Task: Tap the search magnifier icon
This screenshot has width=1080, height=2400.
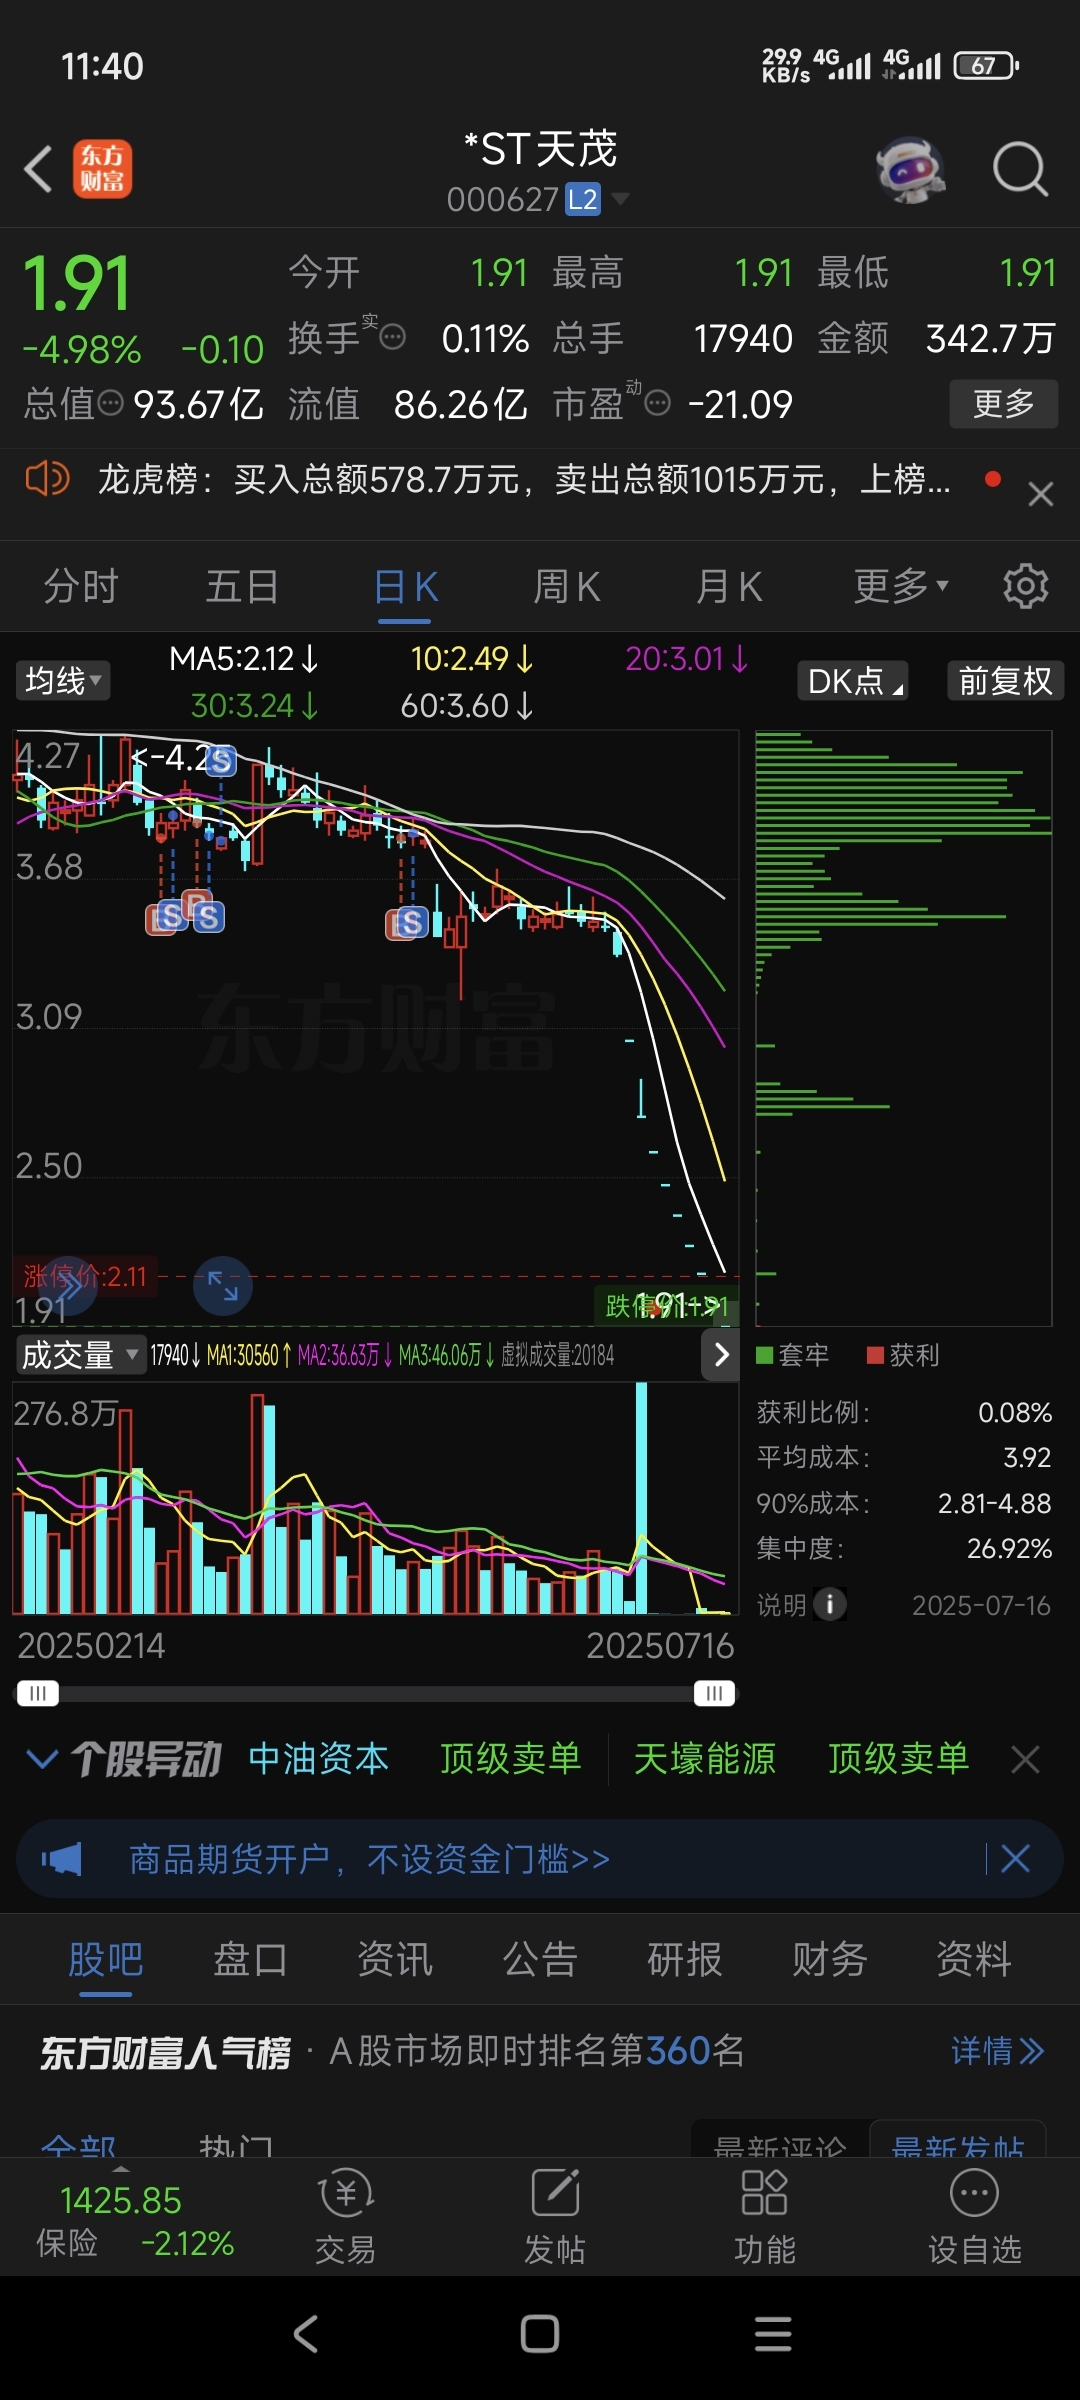Action: pos(1020,169)
